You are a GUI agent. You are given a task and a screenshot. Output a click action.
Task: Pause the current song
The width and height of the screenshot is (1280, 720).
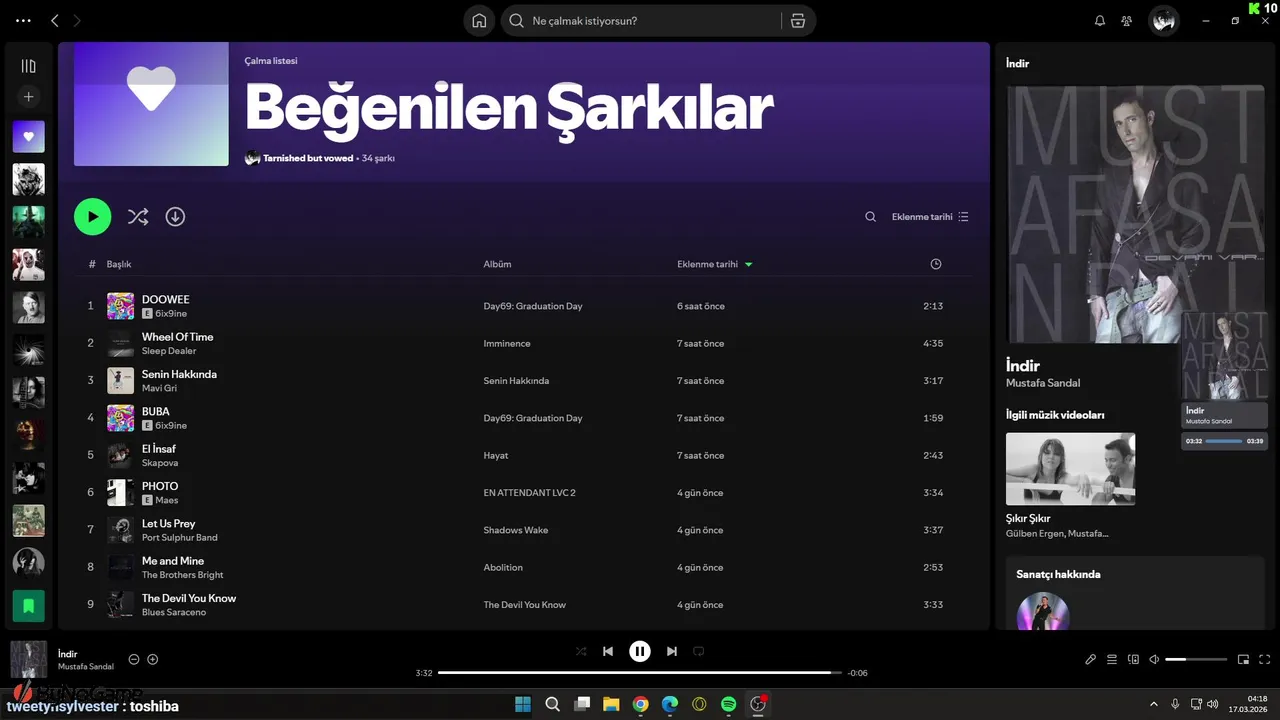click(x=640, y=651)
